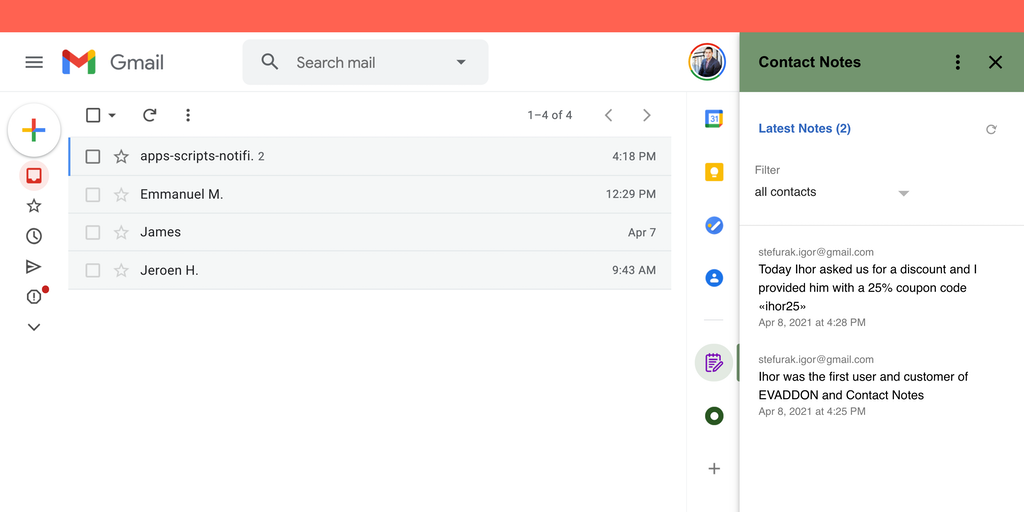Open the email from Emmanuel M.
This screenshot has width=1024, height=512.
tap(370, 194)
